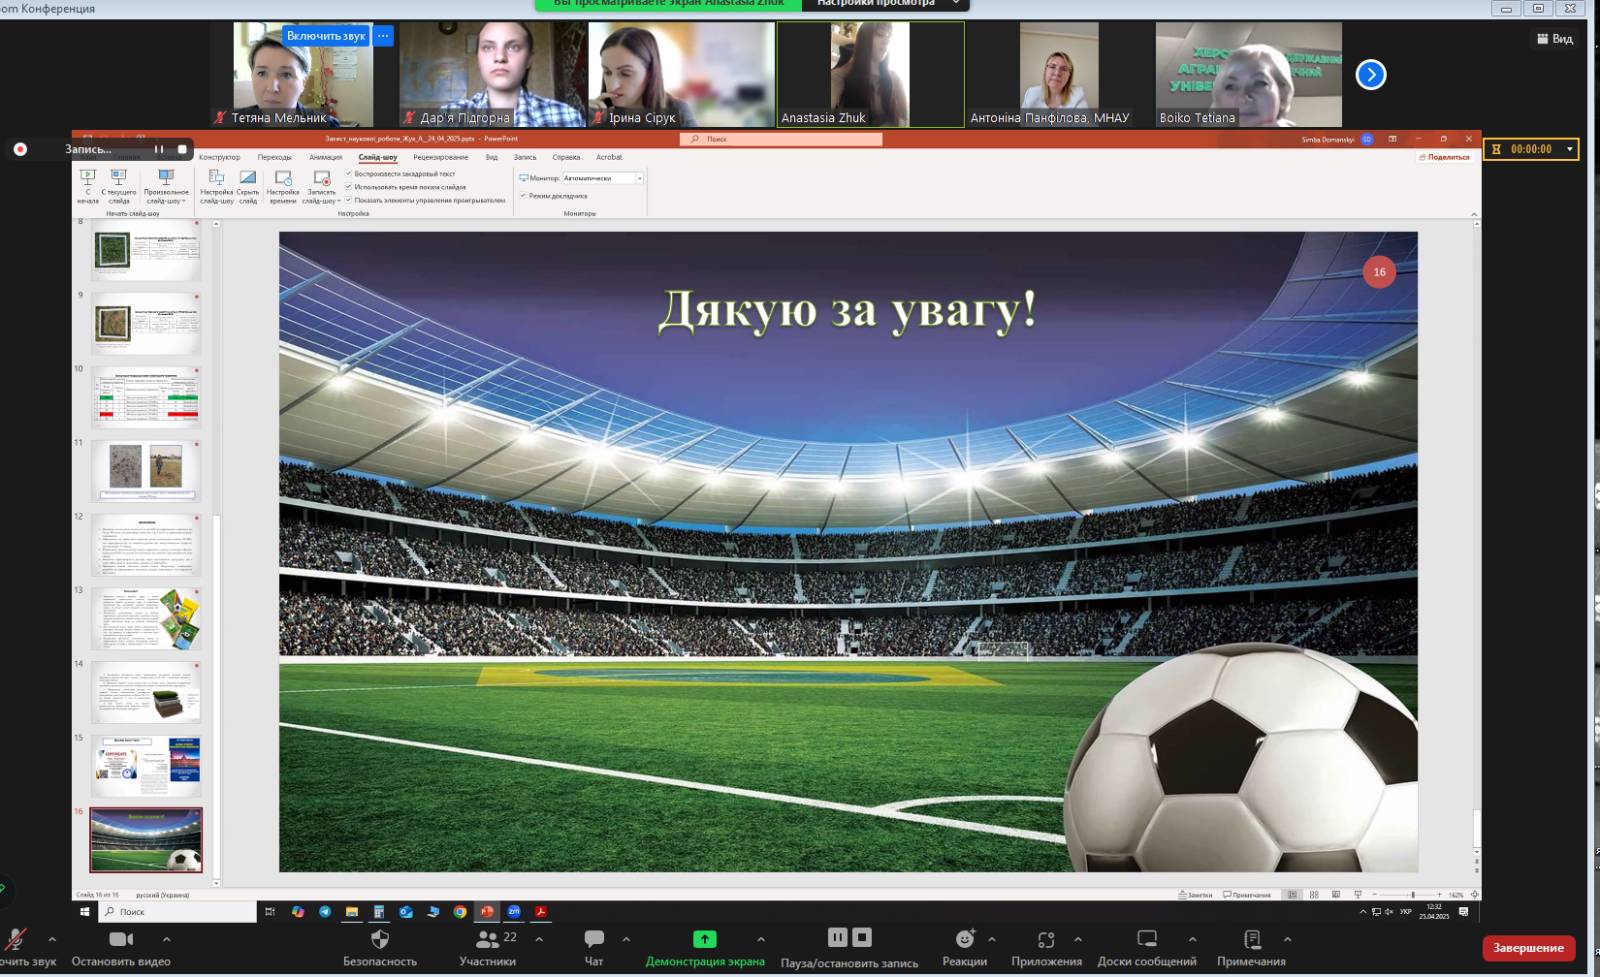Open the custom slideshow icon
This screenshot has width=1600, height=977.
pos(166,177)
